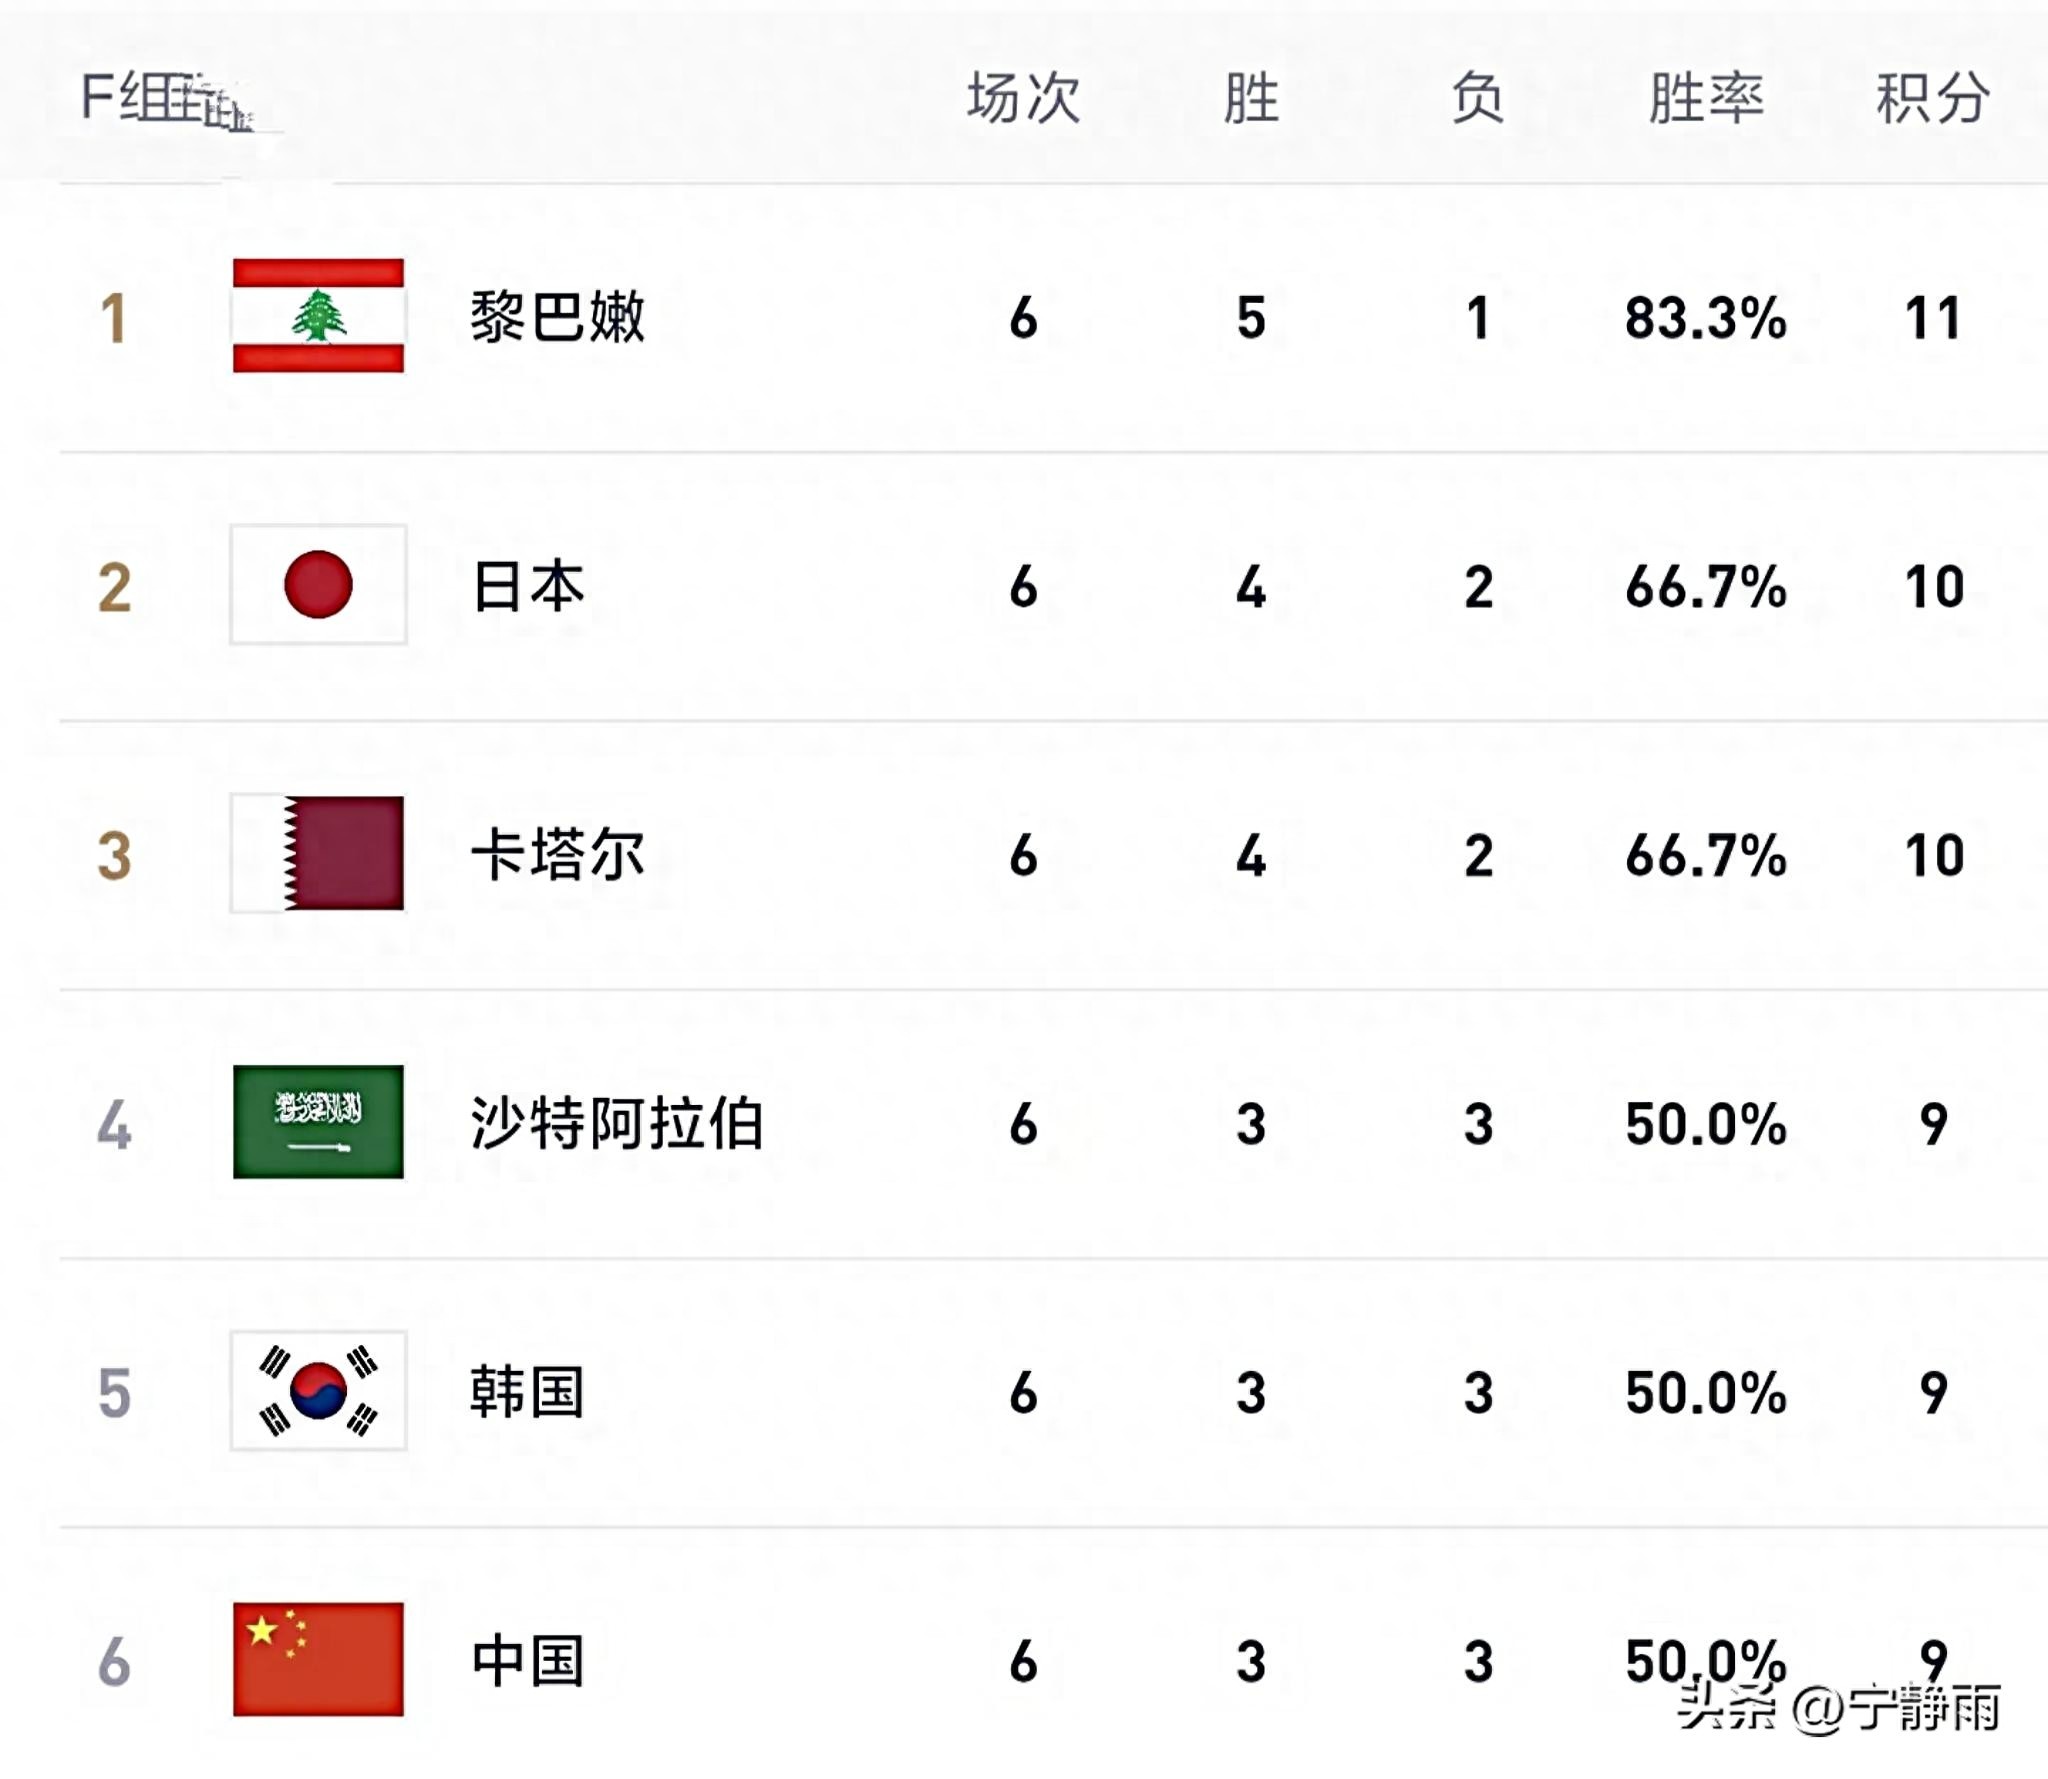Screen dimensions: 2048x1779
Task: Click the F组 group title
Action: [x=167, y=100]
